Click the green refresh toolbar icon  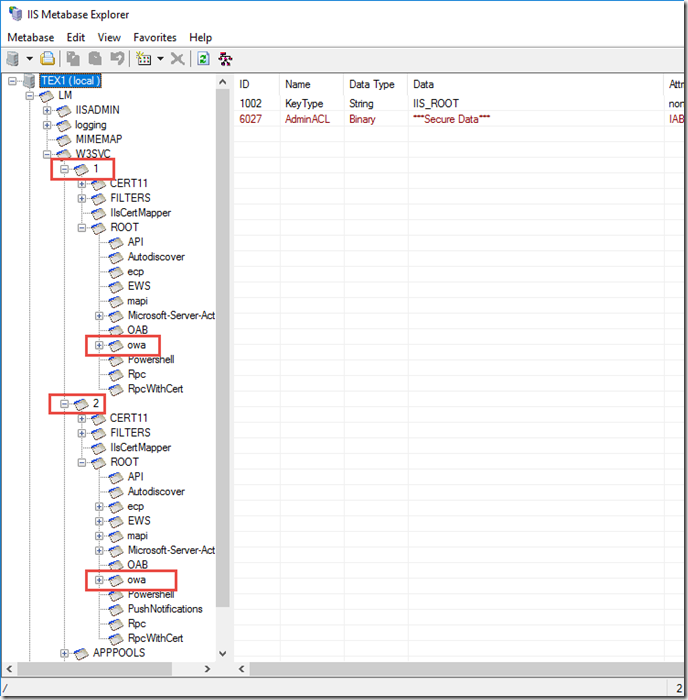click(203, 59)
